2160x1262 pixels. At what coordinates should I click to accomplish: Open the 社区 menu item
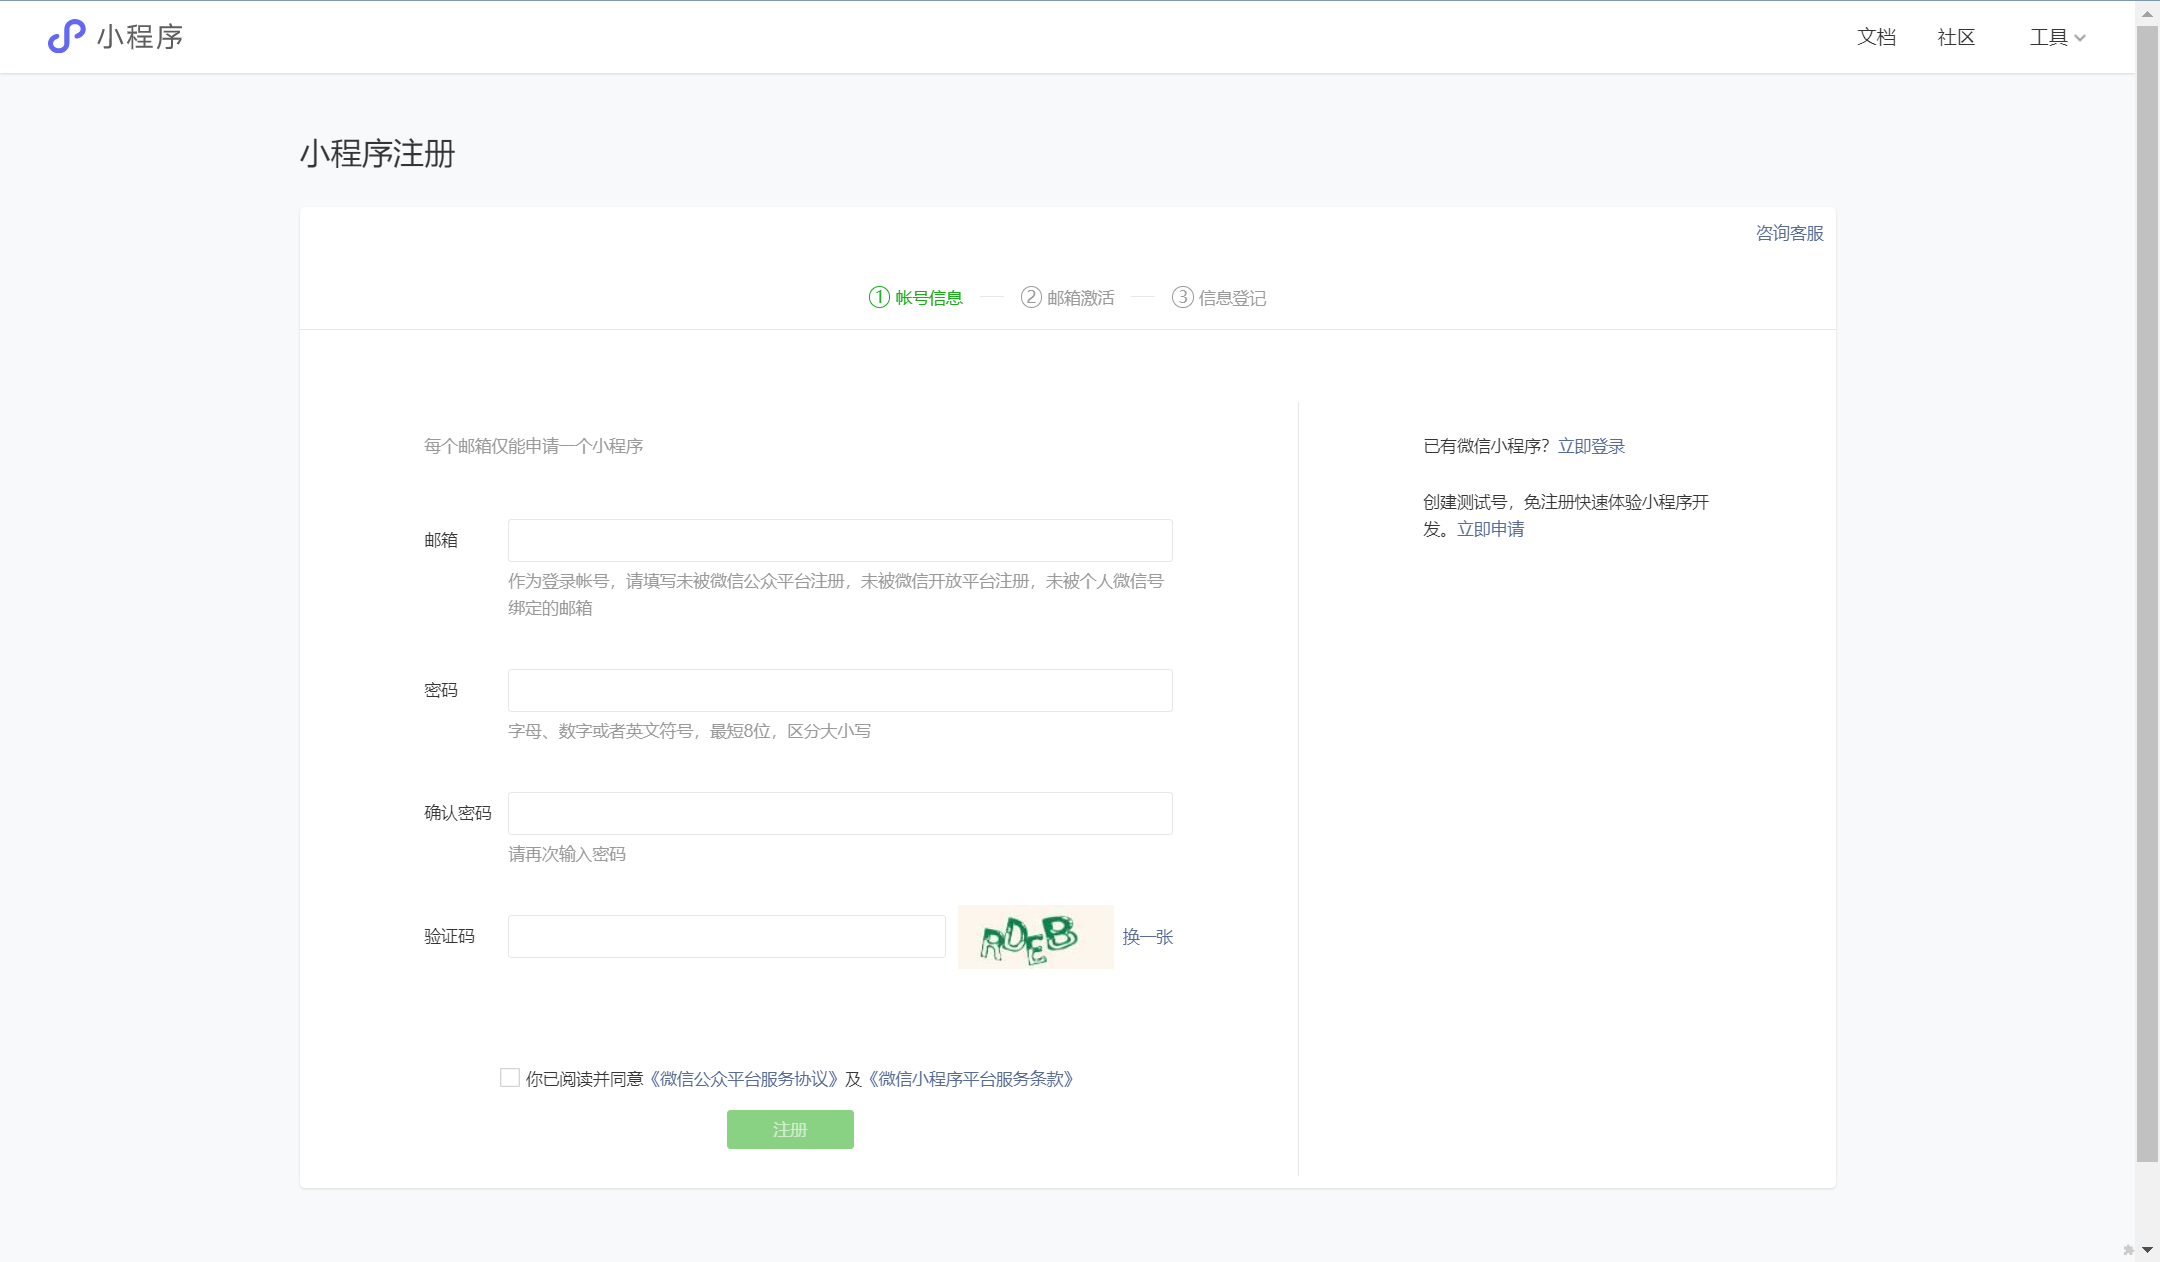pyautogui.click(x=1956, y=37)
